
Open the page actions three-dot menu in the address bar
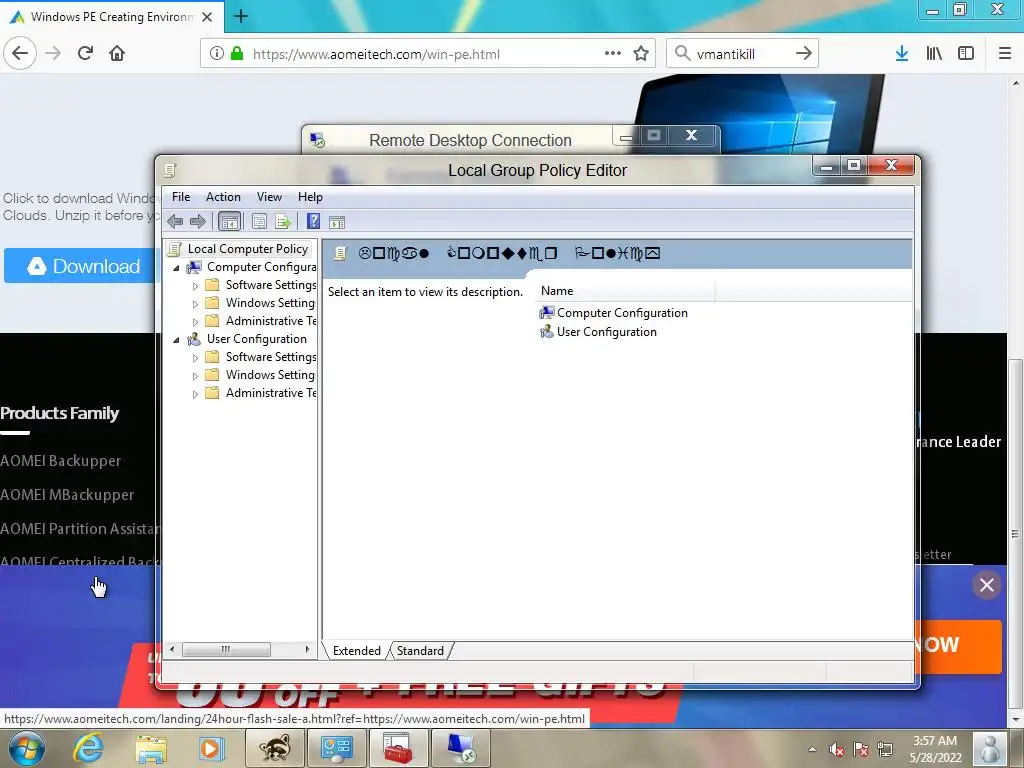(x=613, y=53)
